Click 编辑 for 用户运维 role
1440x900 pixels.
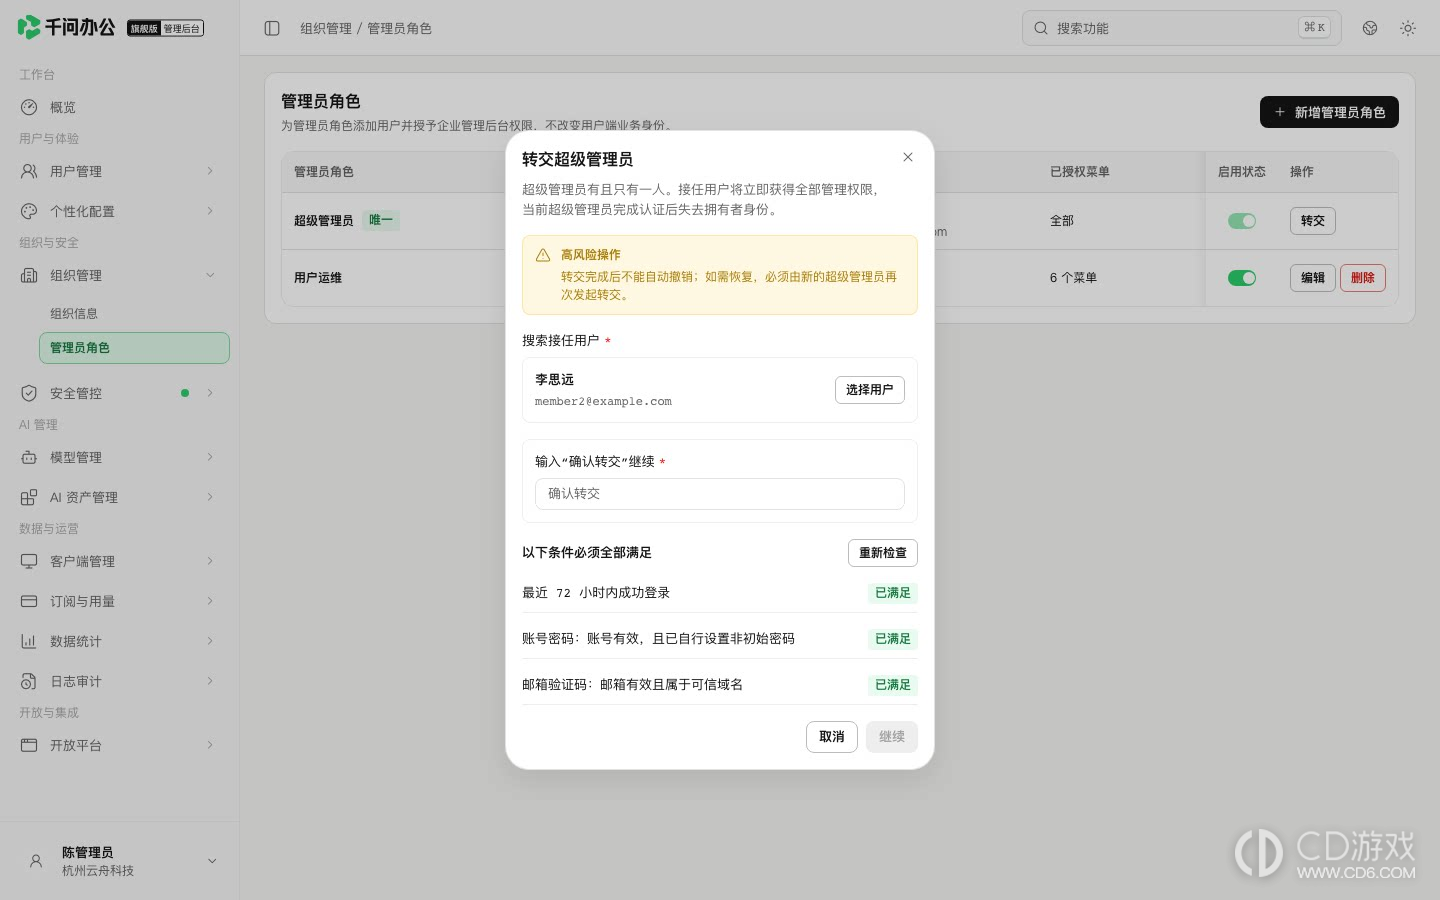(1313, 278)
